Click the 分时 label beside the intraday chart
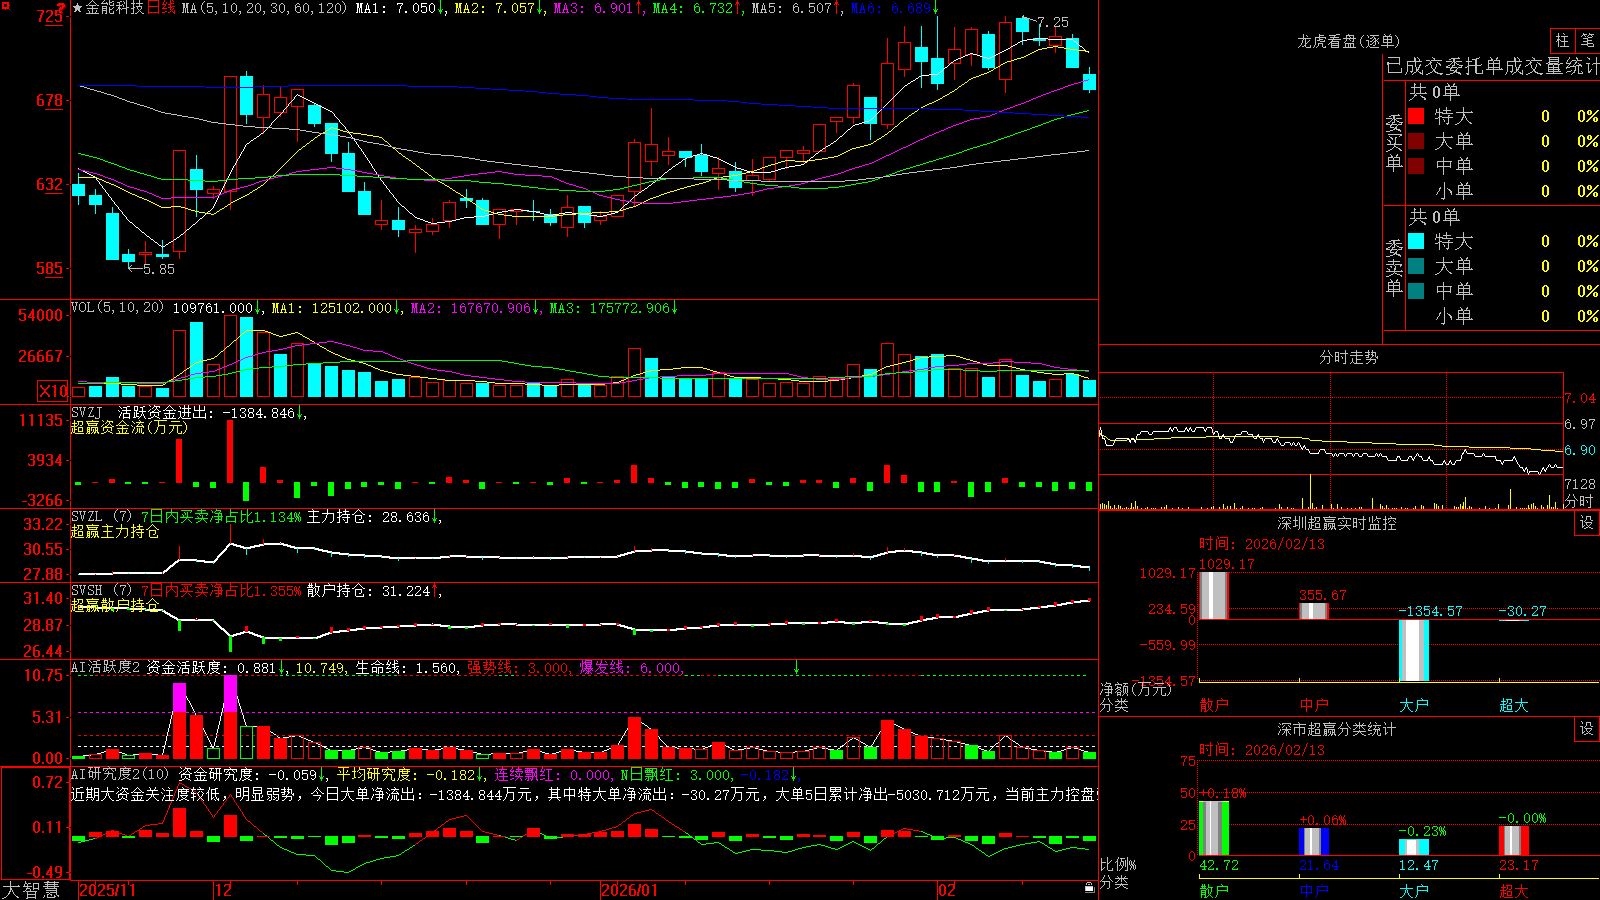This screenshot has height=900, width=1600. click(1579, 501)
